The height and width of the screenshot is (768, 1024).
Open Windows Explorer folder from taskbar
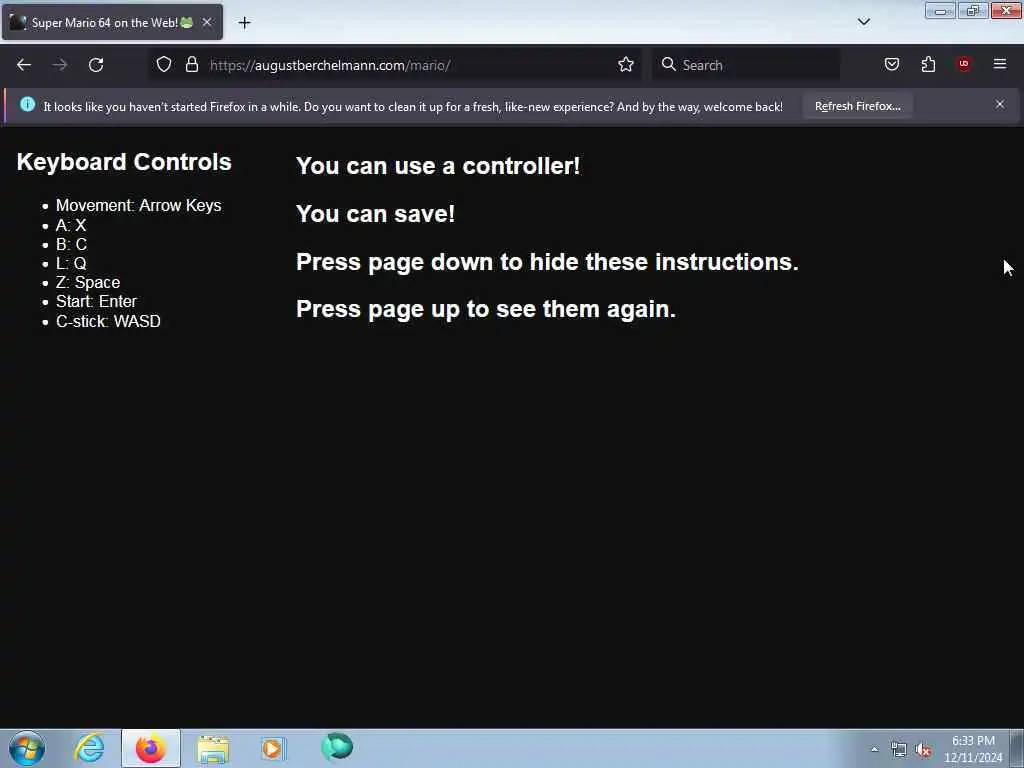(213, 748)
